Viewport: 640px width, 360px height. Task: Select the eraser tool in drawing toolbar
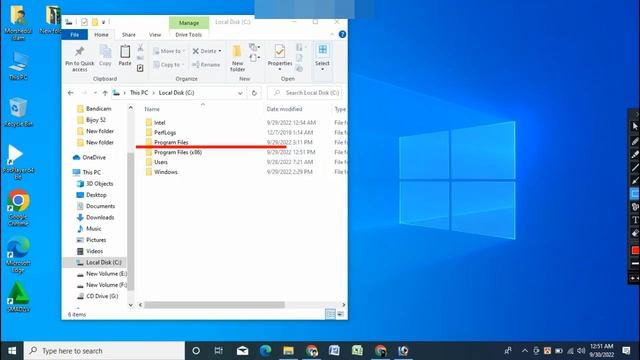[635, 233]
